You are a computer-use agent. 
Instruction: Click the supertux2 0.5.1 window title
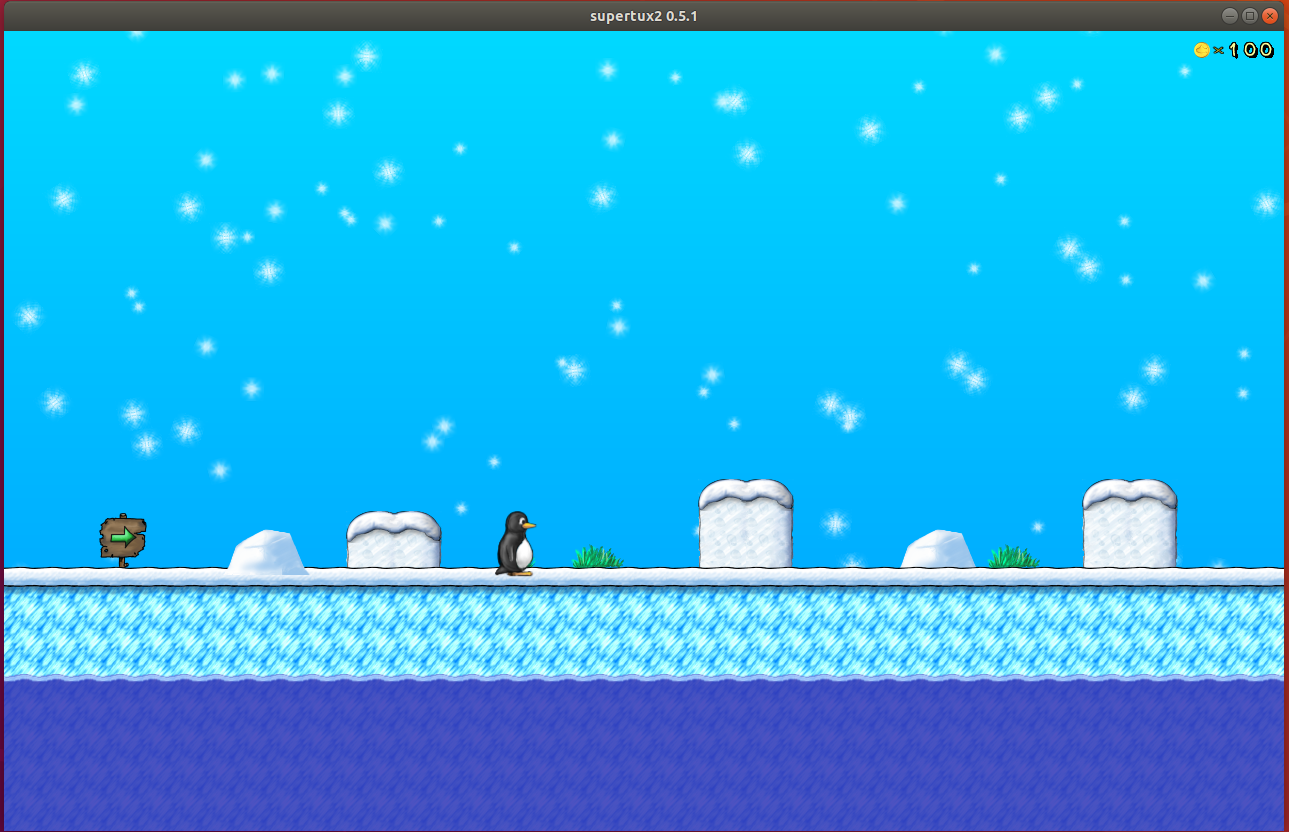(x=644, y=16)
